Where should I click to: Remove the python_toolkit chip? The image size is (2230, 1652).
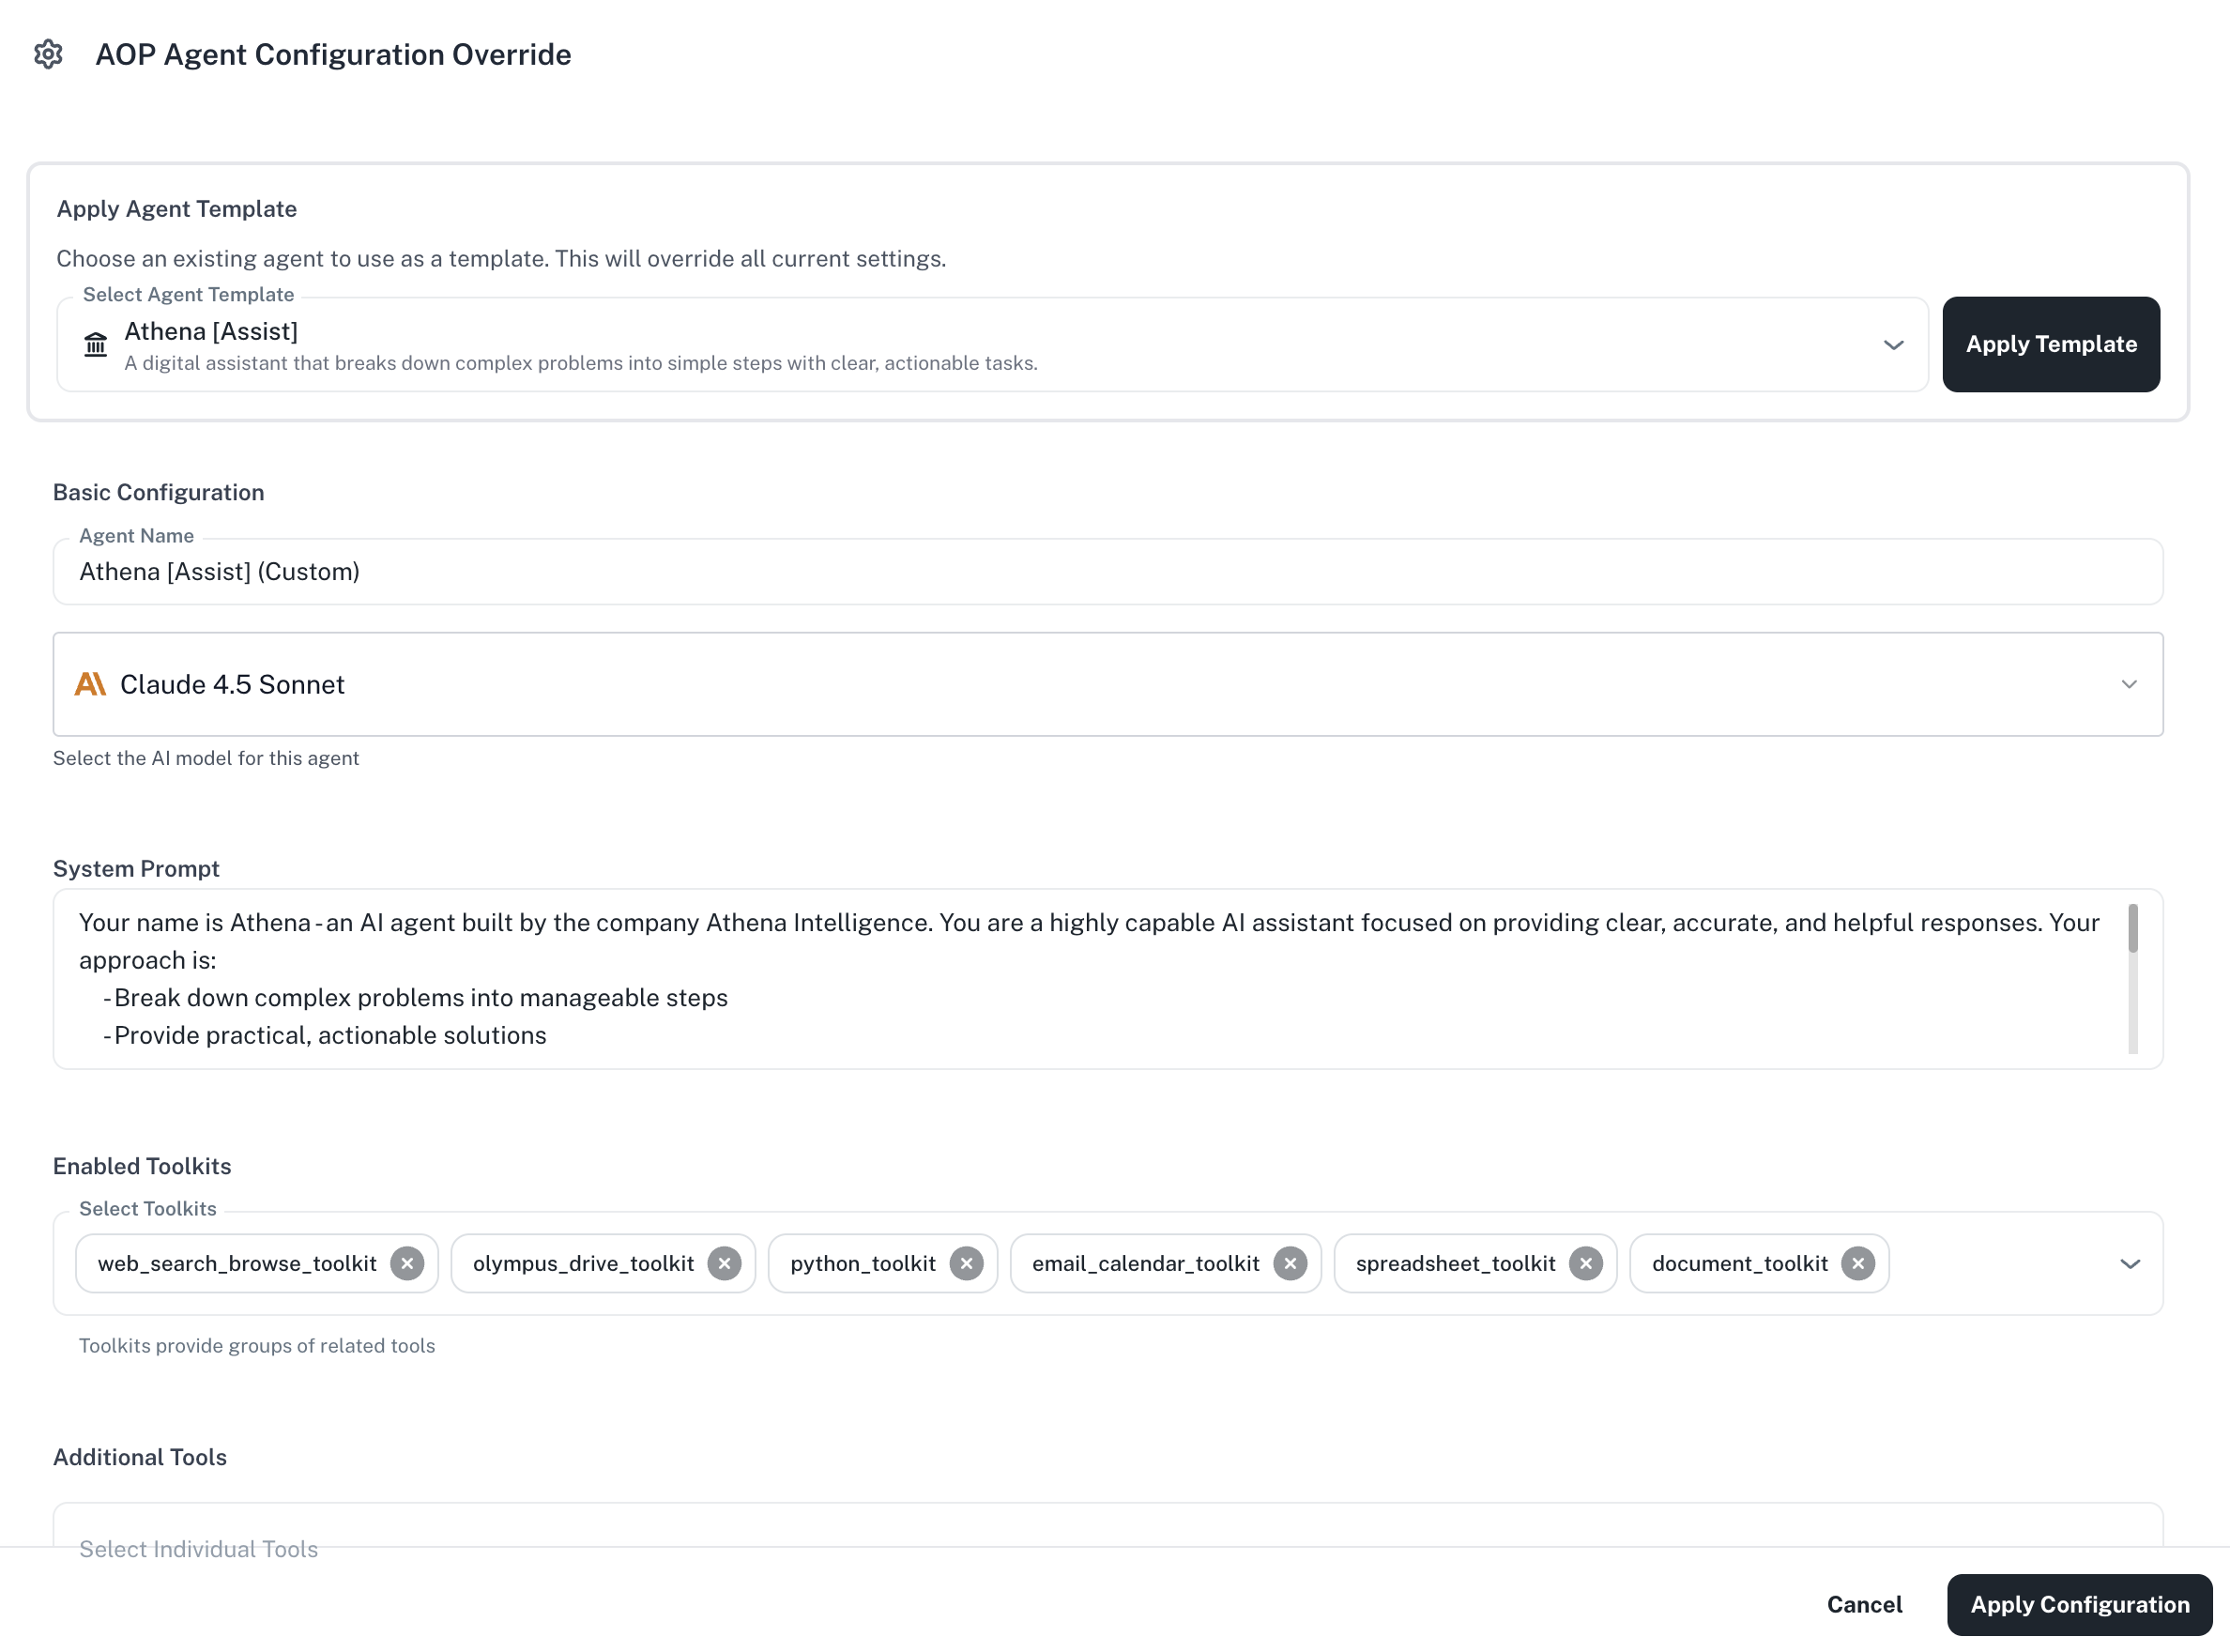pyautogui.click(x=966, y=1262)
